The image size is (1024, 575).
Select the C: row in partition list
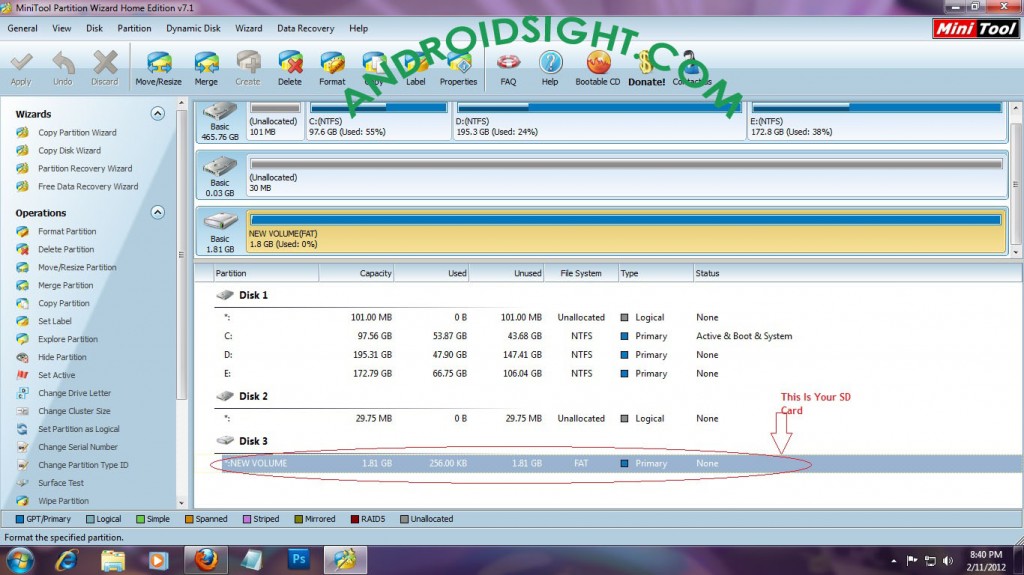[608, 336]
